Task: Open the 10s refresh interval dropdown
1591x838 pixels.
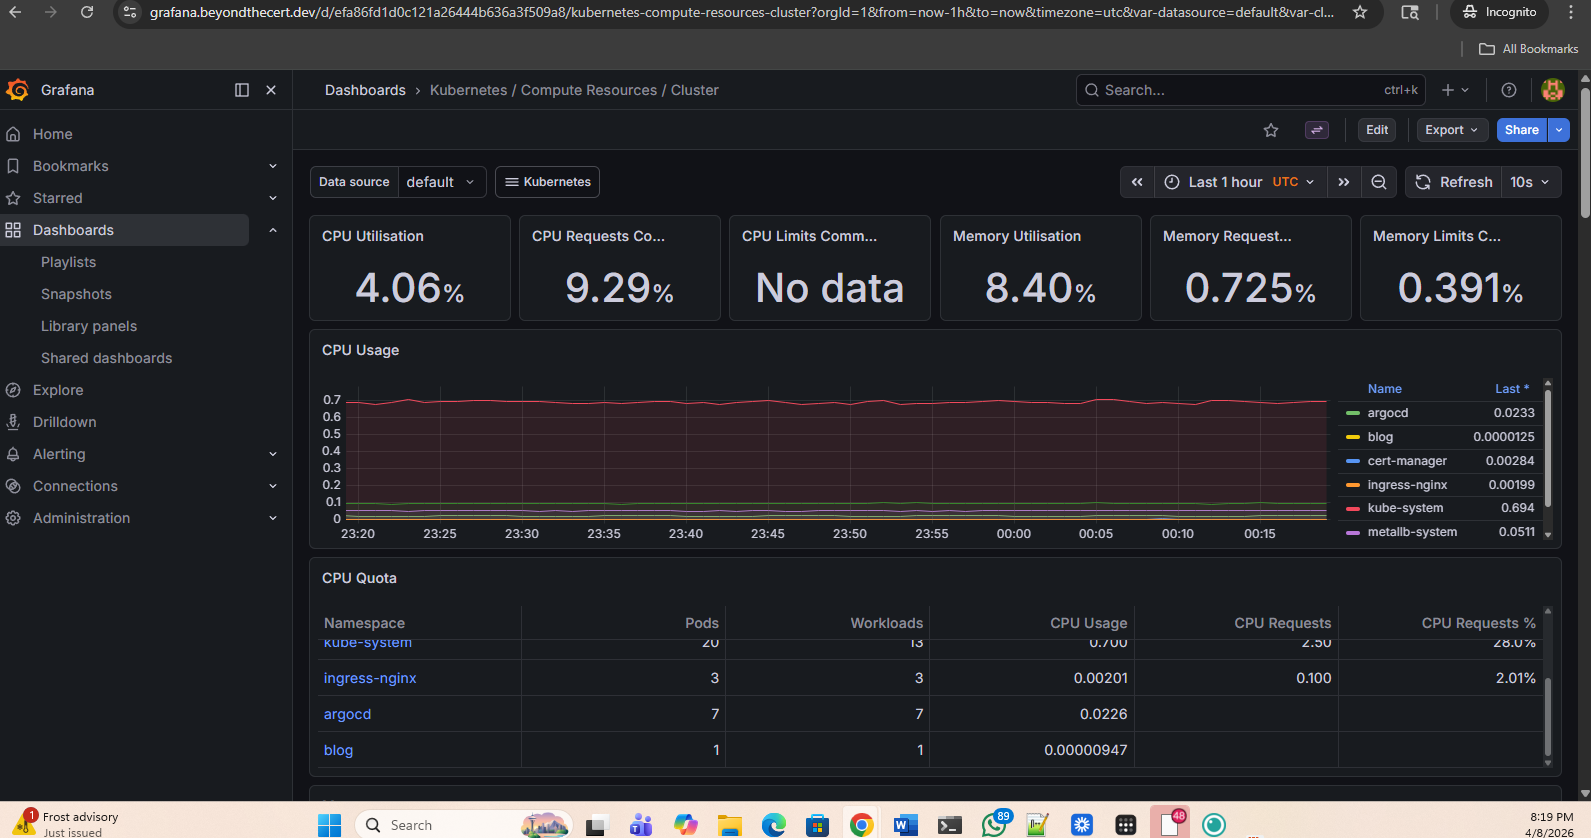Action: pyautogui.click(x=1530, y=182)
